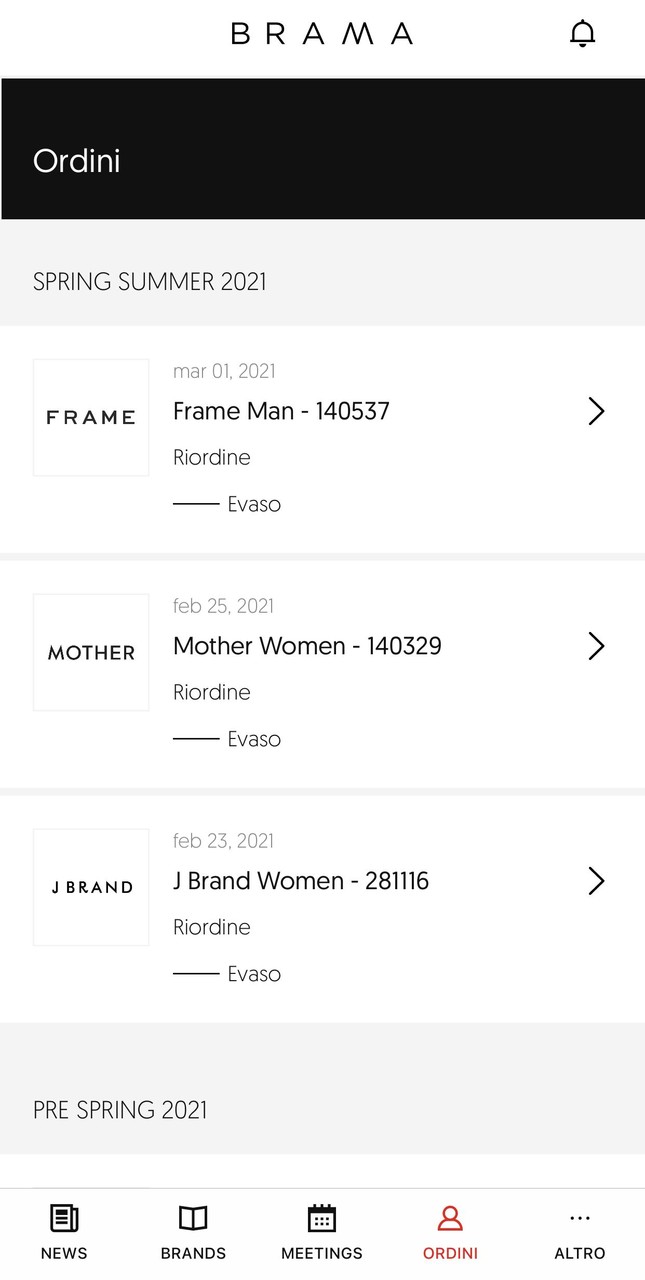The image size is (645, 1280).
Task: Select Riordine for Mother Women order
Action: tap(212, 692)
